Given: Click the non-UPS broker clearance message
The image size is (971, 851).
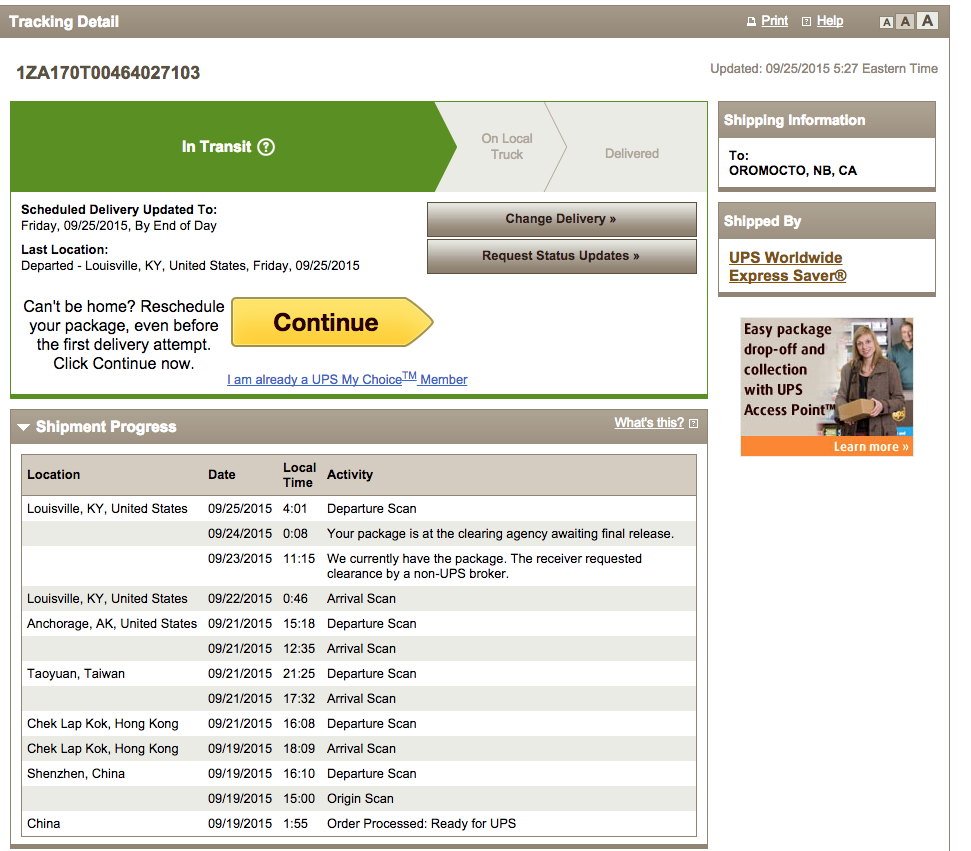Looking at the screenshot, I should (484, 566).
